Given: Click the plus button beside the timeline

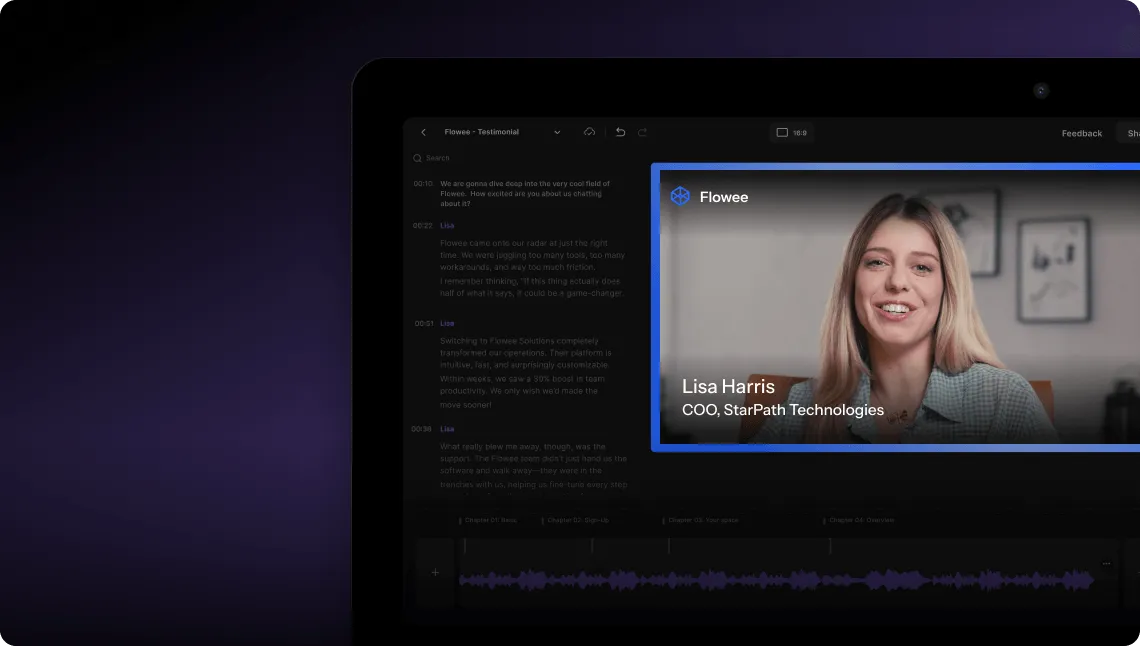Looking at the screenshot, I should click(435, 573).
